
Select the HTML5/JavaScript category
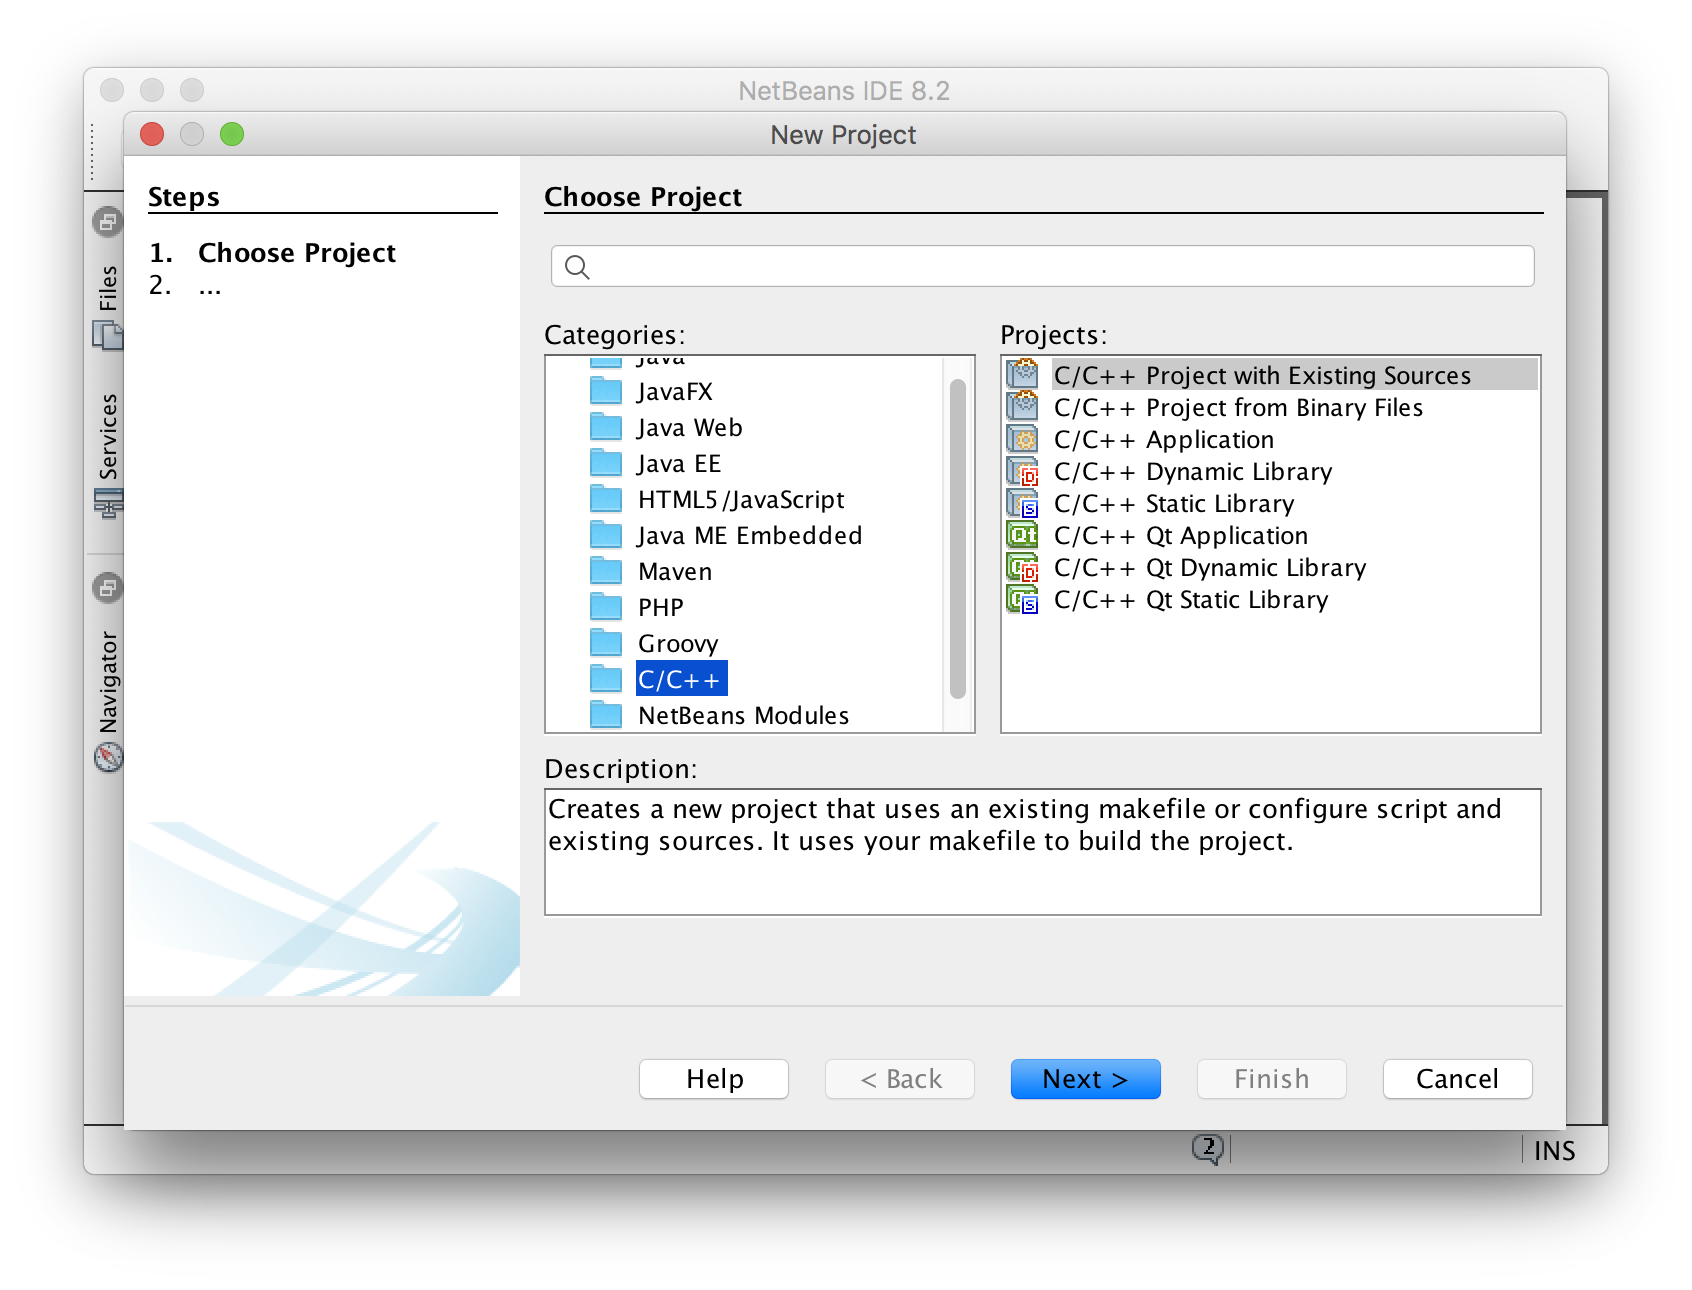tap(741, 499)
